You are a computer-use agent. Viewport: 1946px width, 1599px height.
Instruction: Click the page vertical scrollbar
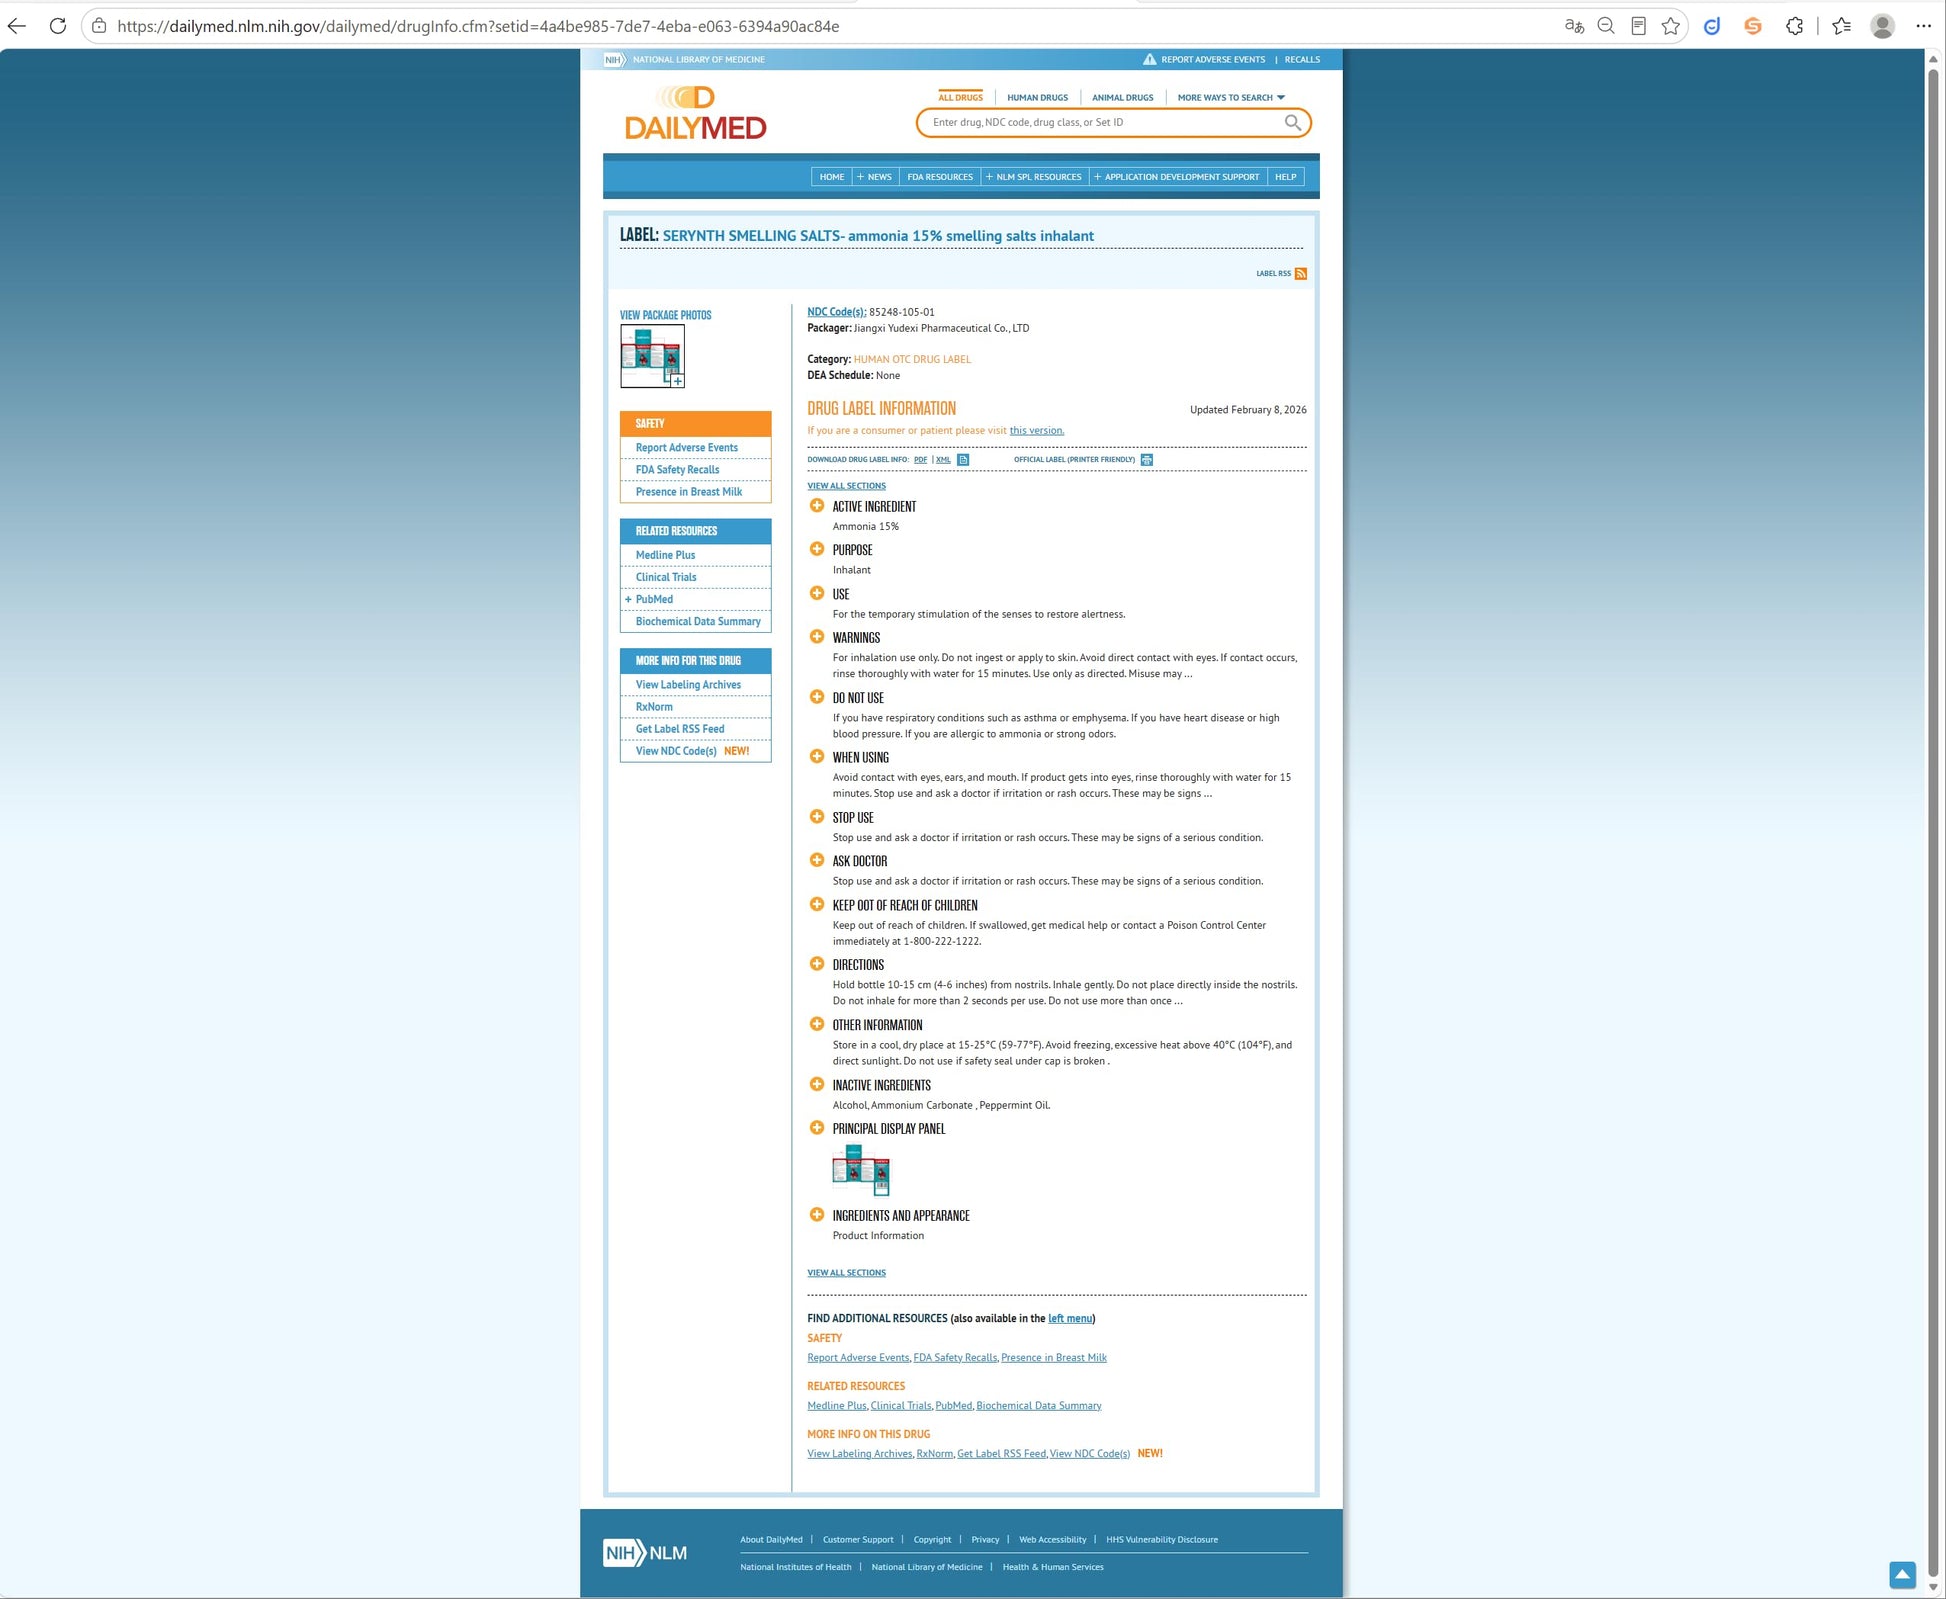(x=1933, y=820)
